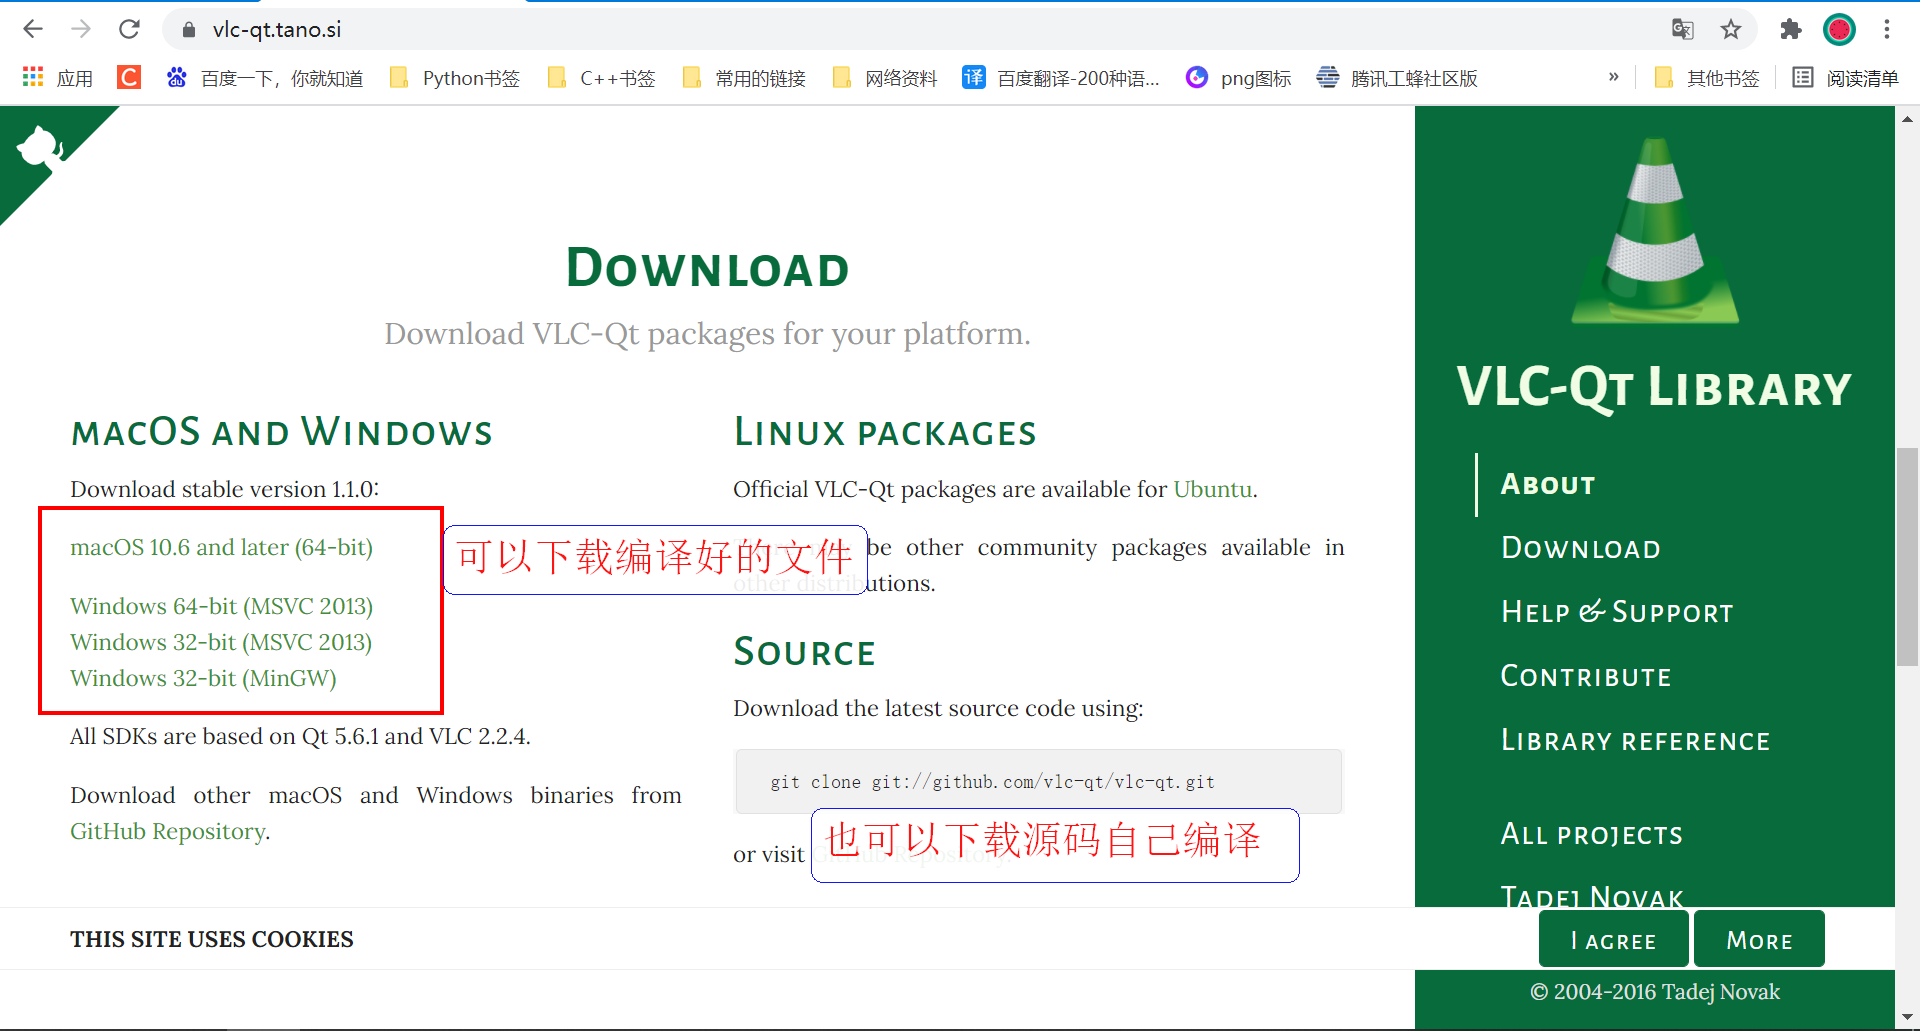
Task: Reload the page with refresh icon
Action: tap(129, 29)
